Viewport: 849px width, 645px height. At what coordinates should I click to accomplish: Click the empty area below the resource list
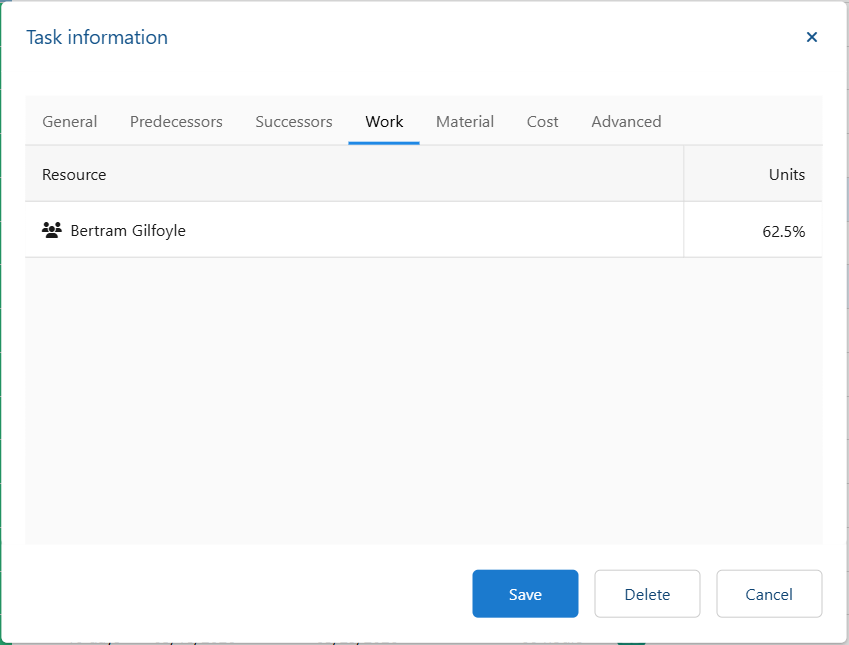[x=423, y=401]
